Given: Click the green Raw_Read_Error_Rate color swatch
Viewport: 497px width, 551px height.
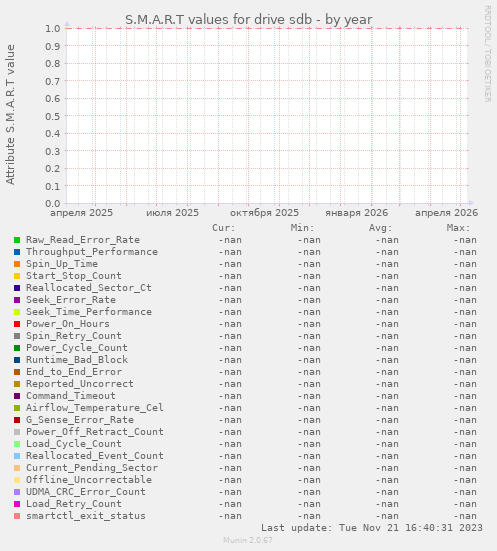Looking at the screenshot, I should (17, 240).
